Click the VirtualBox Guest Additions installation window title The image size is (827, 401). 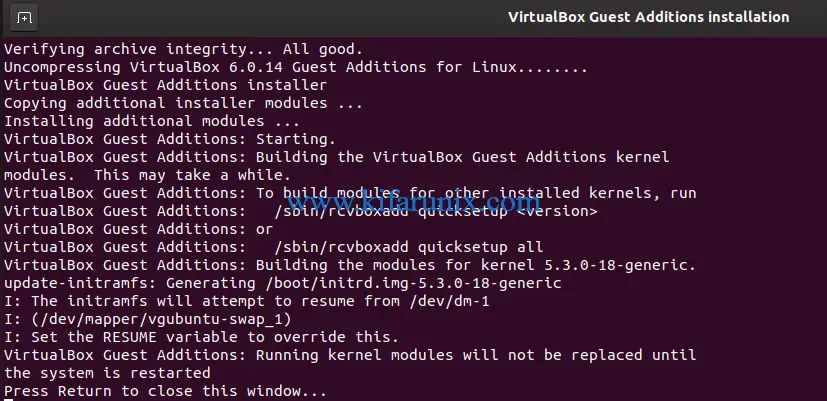[648, 17]
